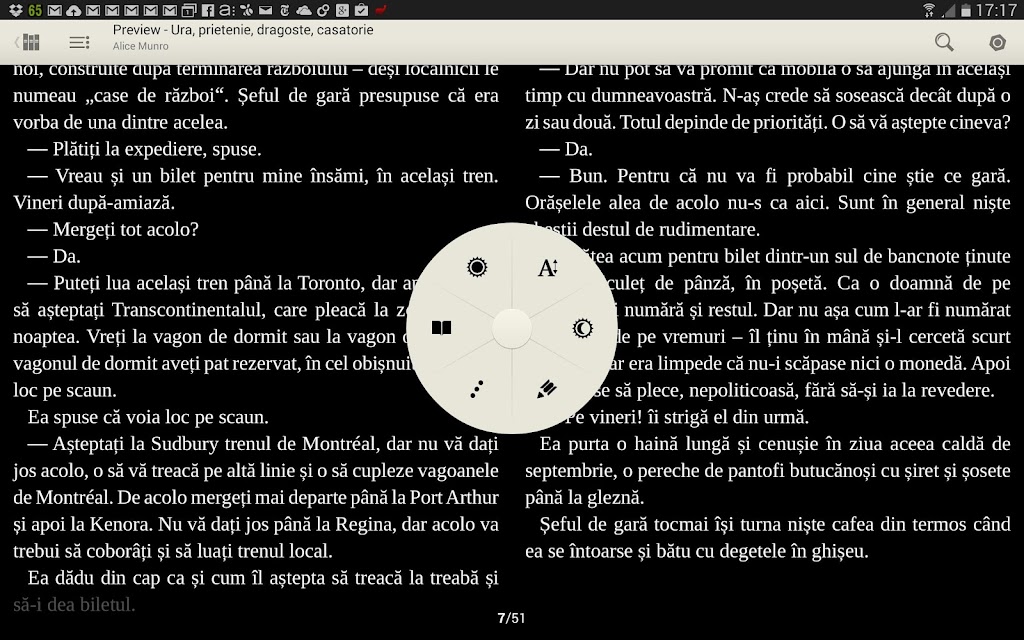Tap the three-dots more option
This screenshot has width=1024, height=640.
477,389
